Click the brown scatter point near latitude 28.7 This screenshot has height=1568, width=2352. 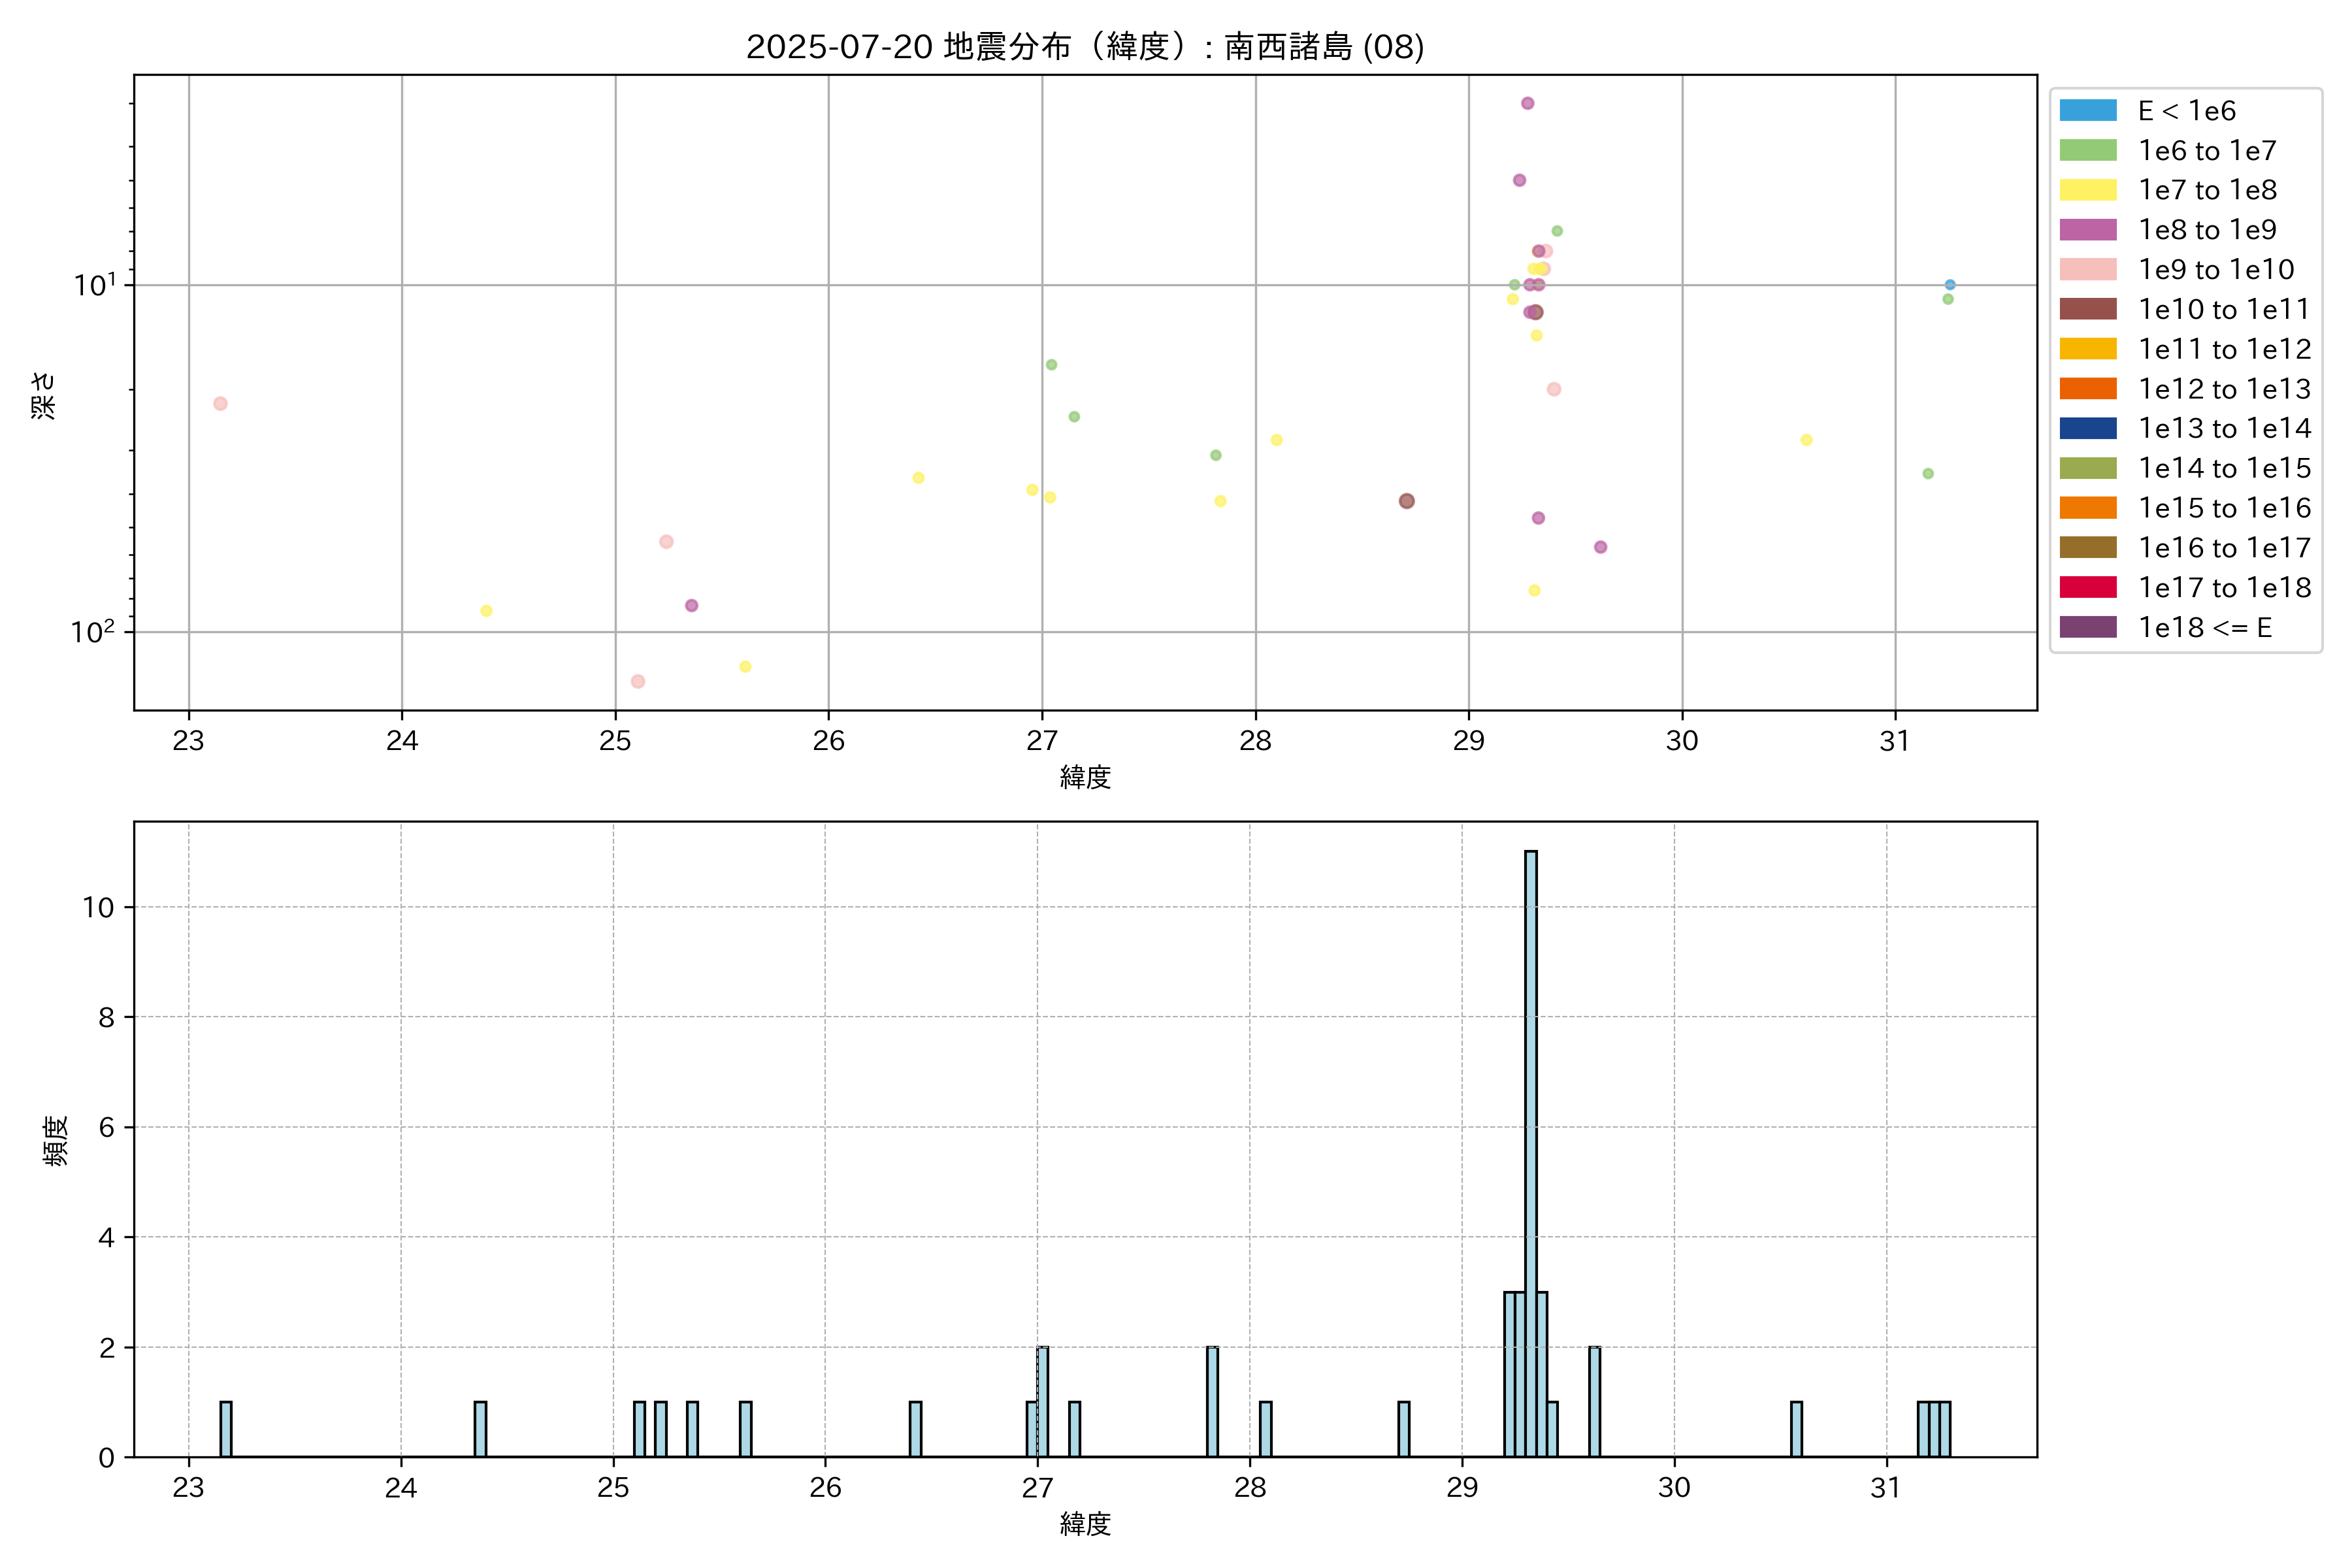(1406, 501)
